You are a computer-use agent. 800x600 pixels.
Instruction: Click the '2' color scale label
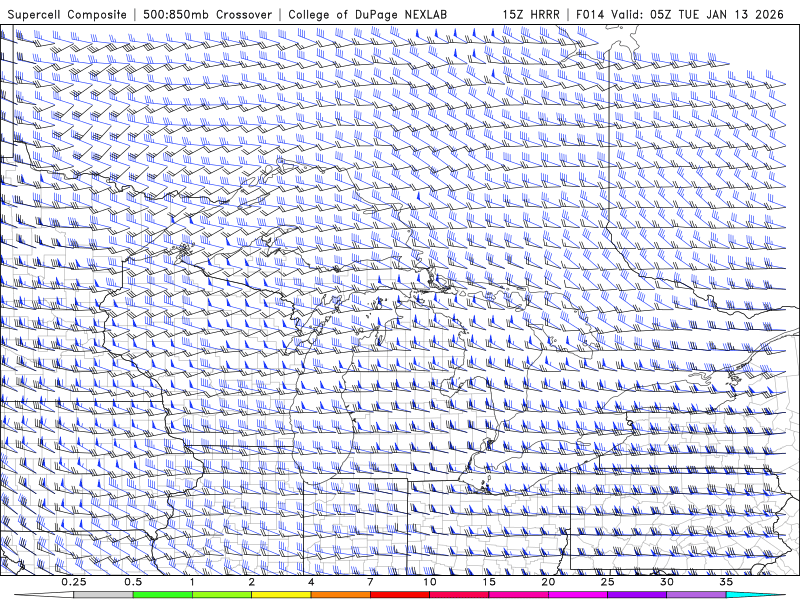[x=252, y=582]
